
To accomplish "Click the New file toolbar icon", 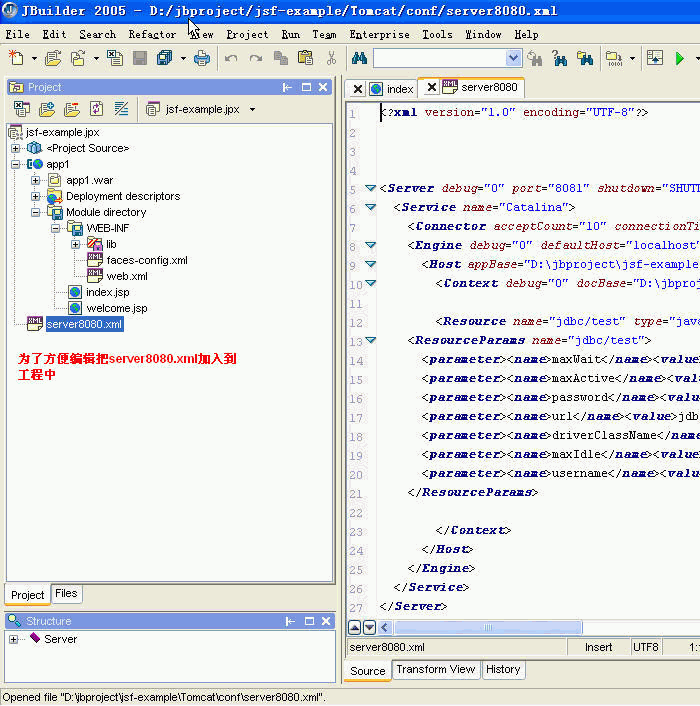I will tap(17, 58).
